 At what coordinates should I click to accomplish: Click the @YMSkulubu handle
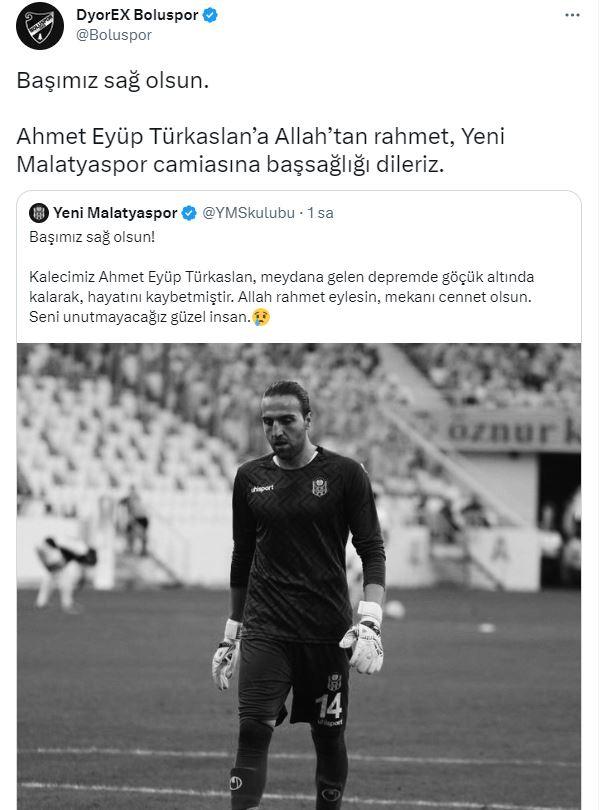coord(248,213)
